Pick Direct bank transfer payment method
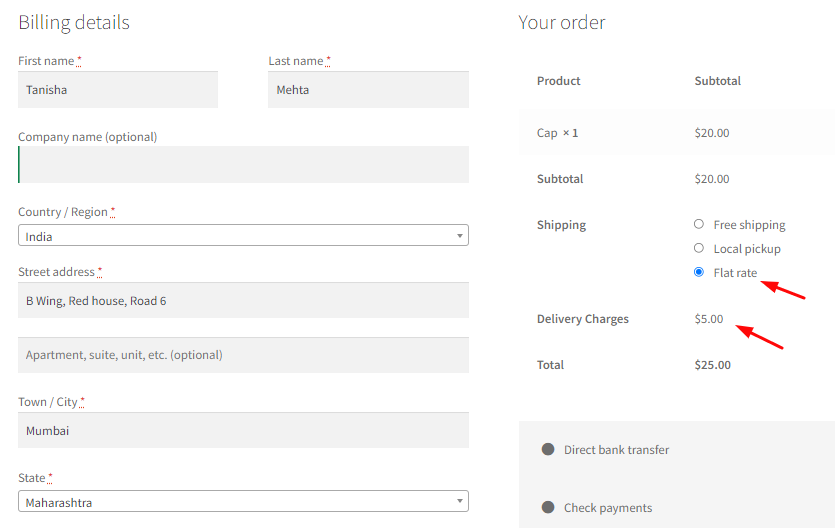 [548, 449]
